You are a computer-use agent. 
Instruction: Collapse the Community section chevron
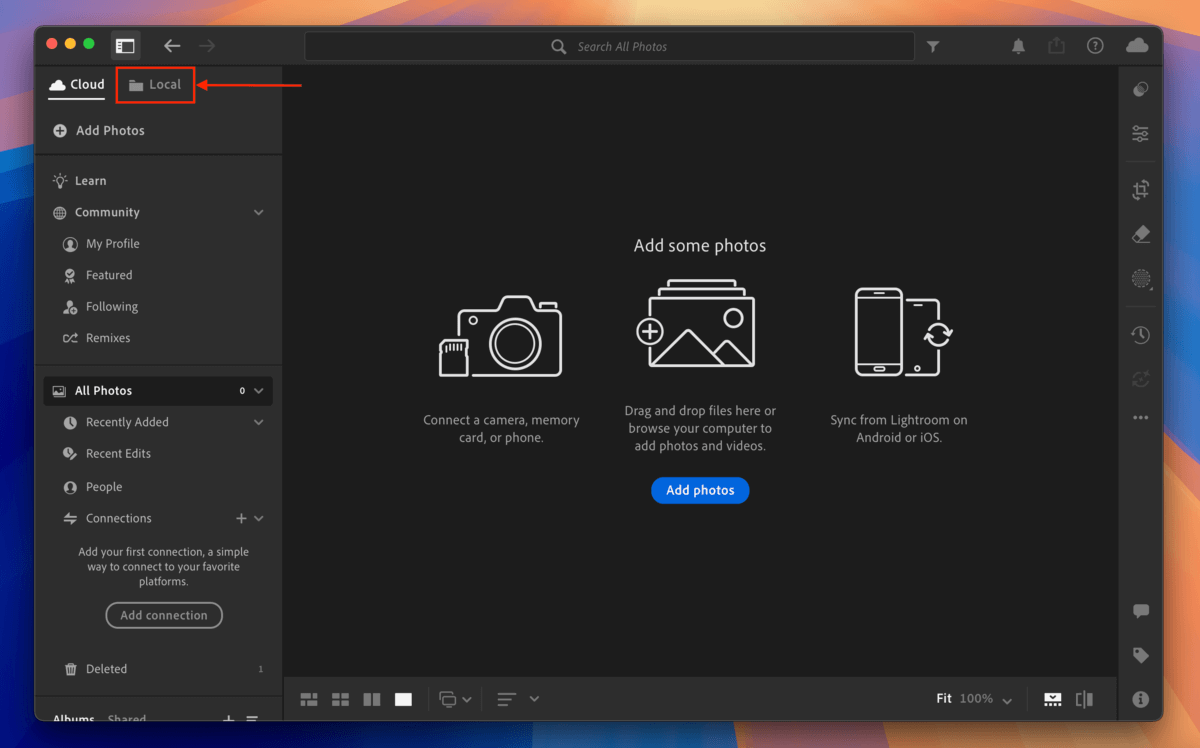click(x=259, y=212)
